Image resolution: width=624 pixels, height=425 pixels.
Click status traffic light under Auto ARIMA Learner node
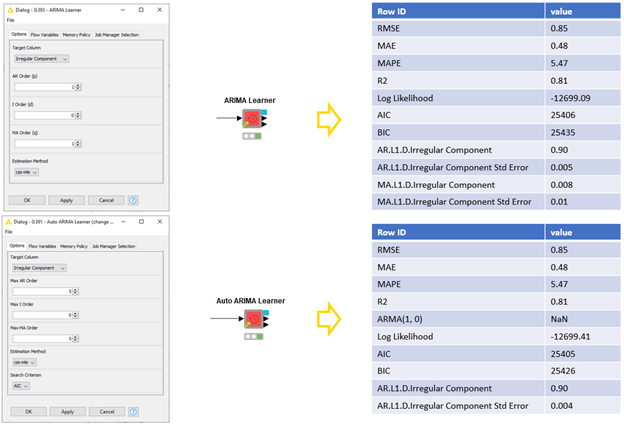pos(253,337)
